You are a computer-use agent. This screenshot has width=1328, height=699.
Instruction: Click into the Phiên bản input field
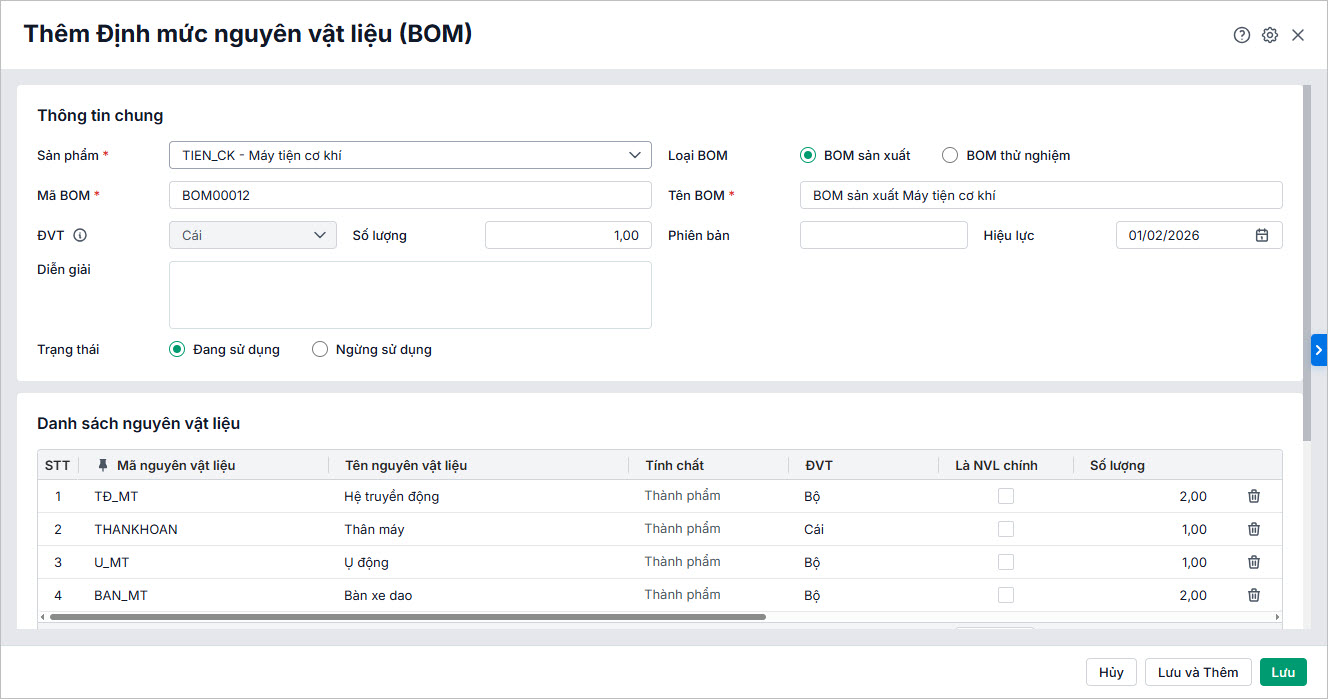coord(883,236)
